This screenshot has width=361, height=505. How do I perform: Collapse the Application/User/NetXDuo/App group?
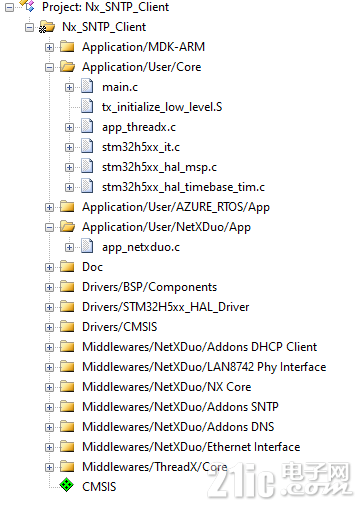[49, 227]
